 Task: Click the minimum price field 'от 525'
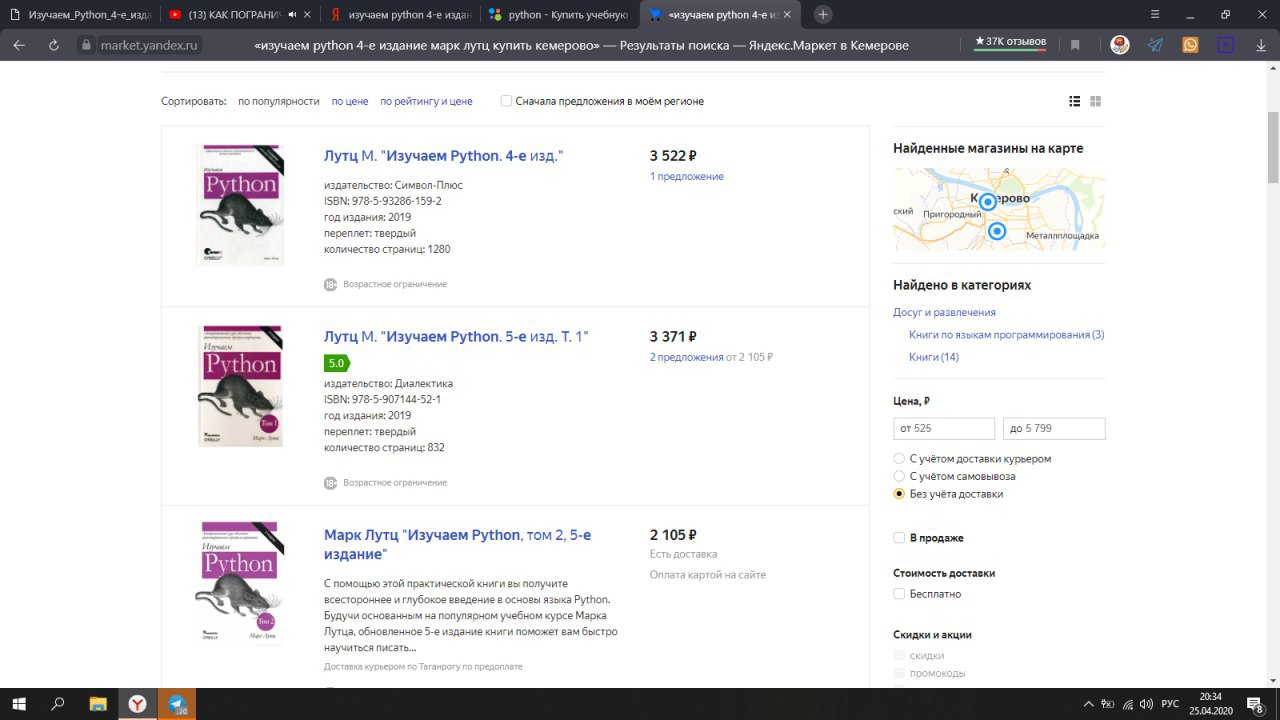pyautogui.click(x=944, y=428)
